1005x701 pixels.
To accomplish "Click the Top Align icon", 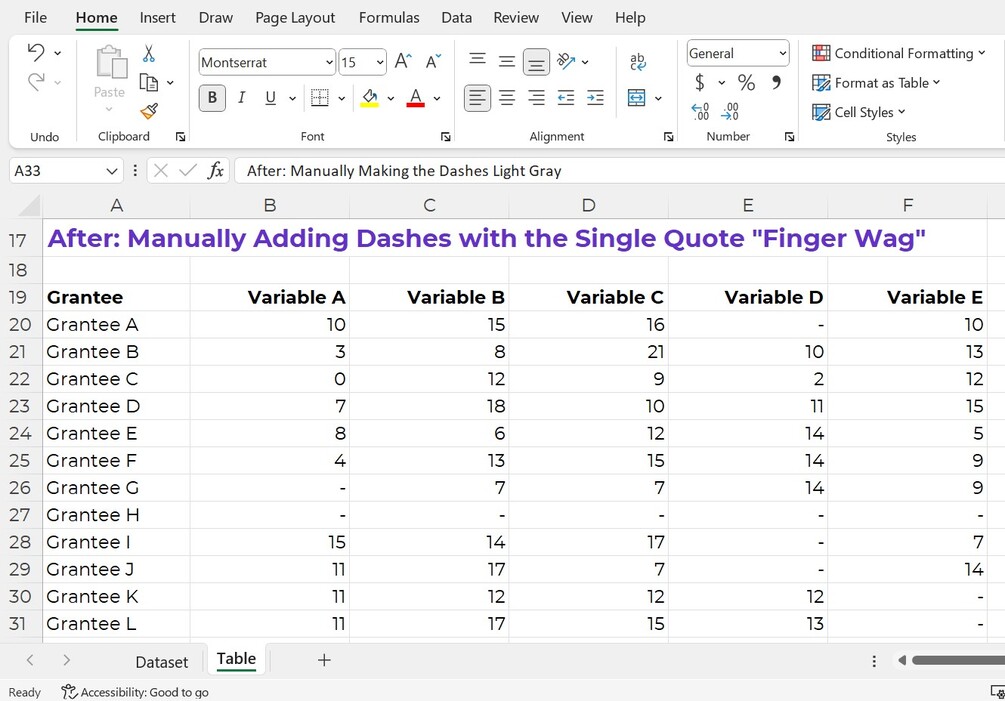I will coord(478,61).
